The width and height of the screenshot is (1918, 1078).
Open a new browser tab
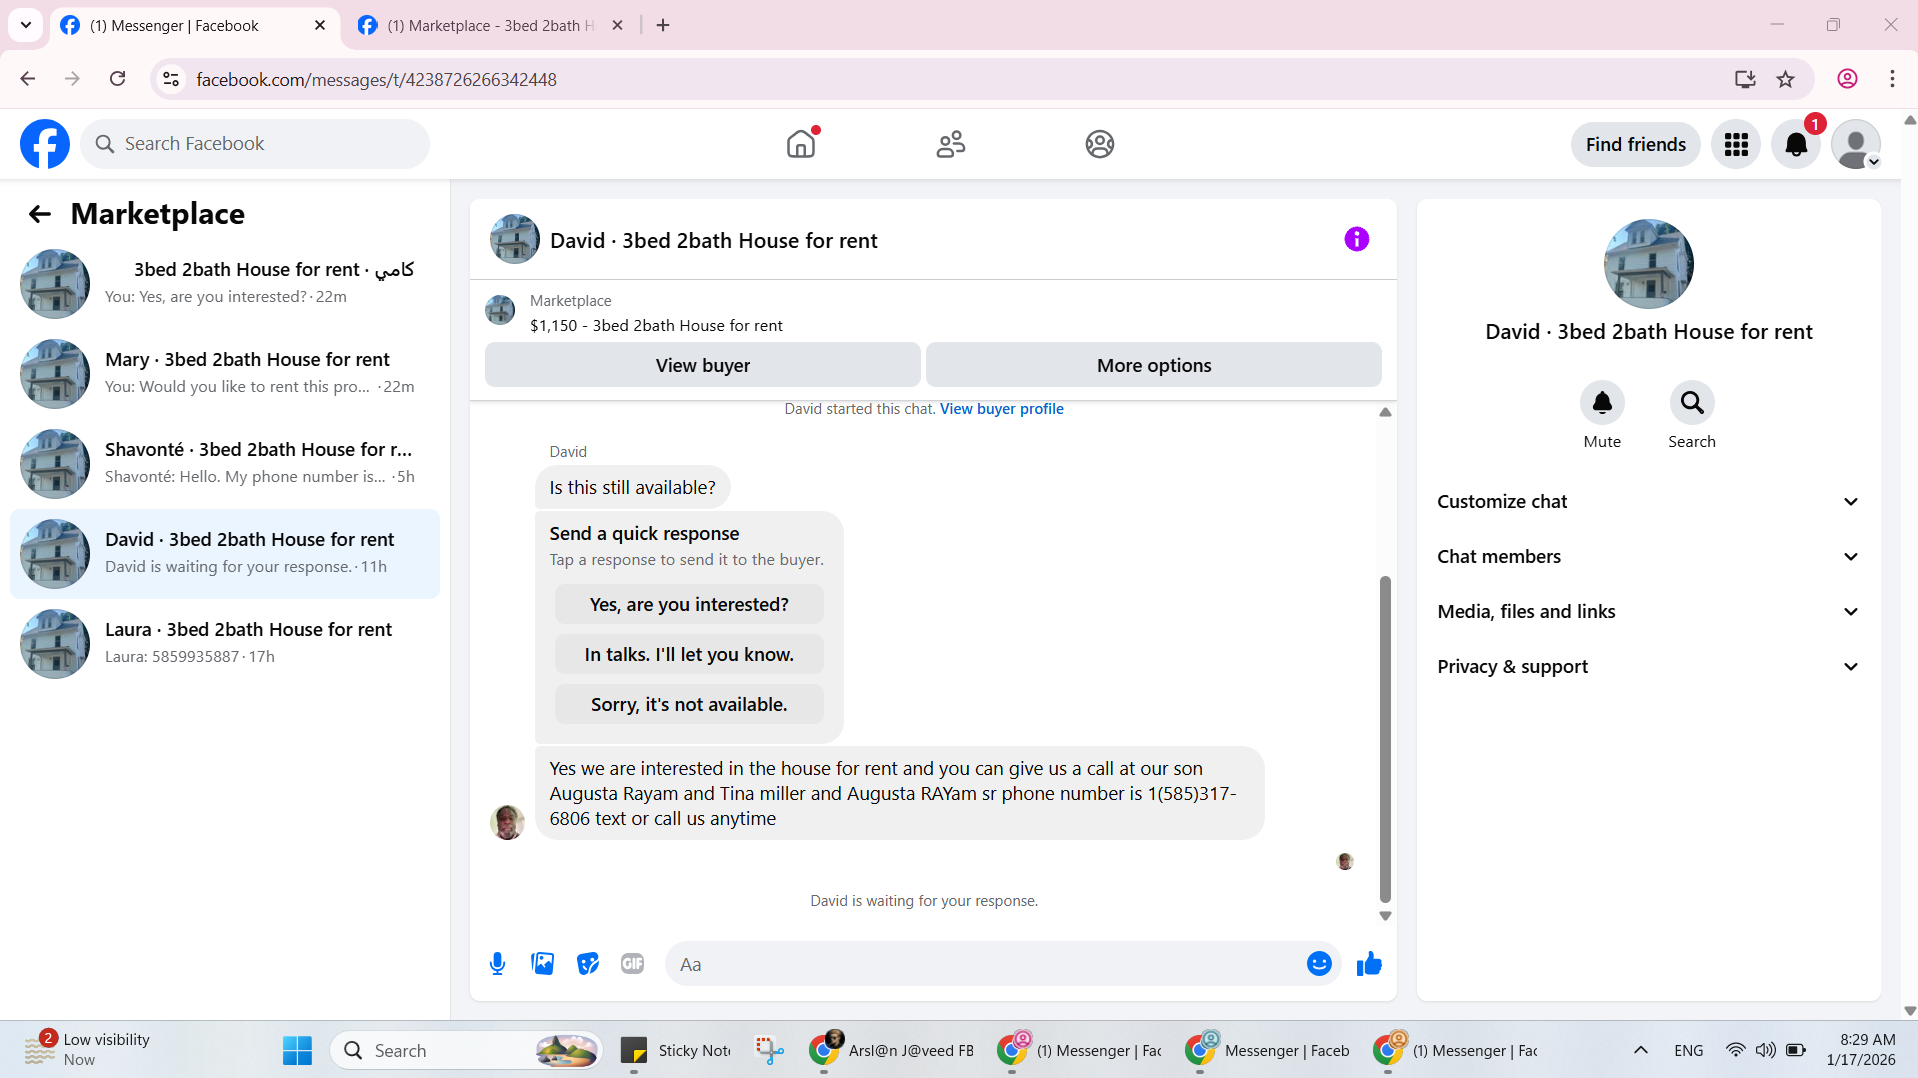point(663,25)
